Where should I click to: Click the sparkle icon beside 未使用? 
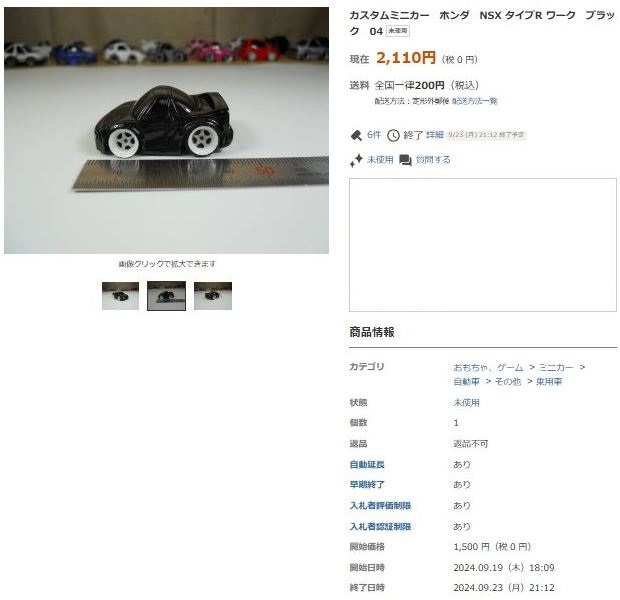tap(356, 160)
